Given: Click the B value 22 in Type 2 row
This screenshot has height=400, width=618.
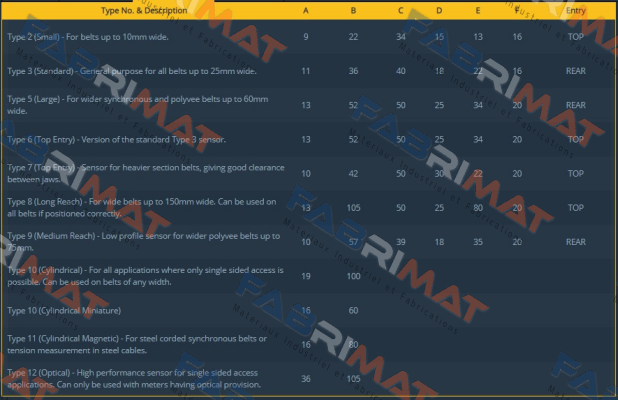Looking at the screenshot, I should pyautogui.click(x=354, y=37).
